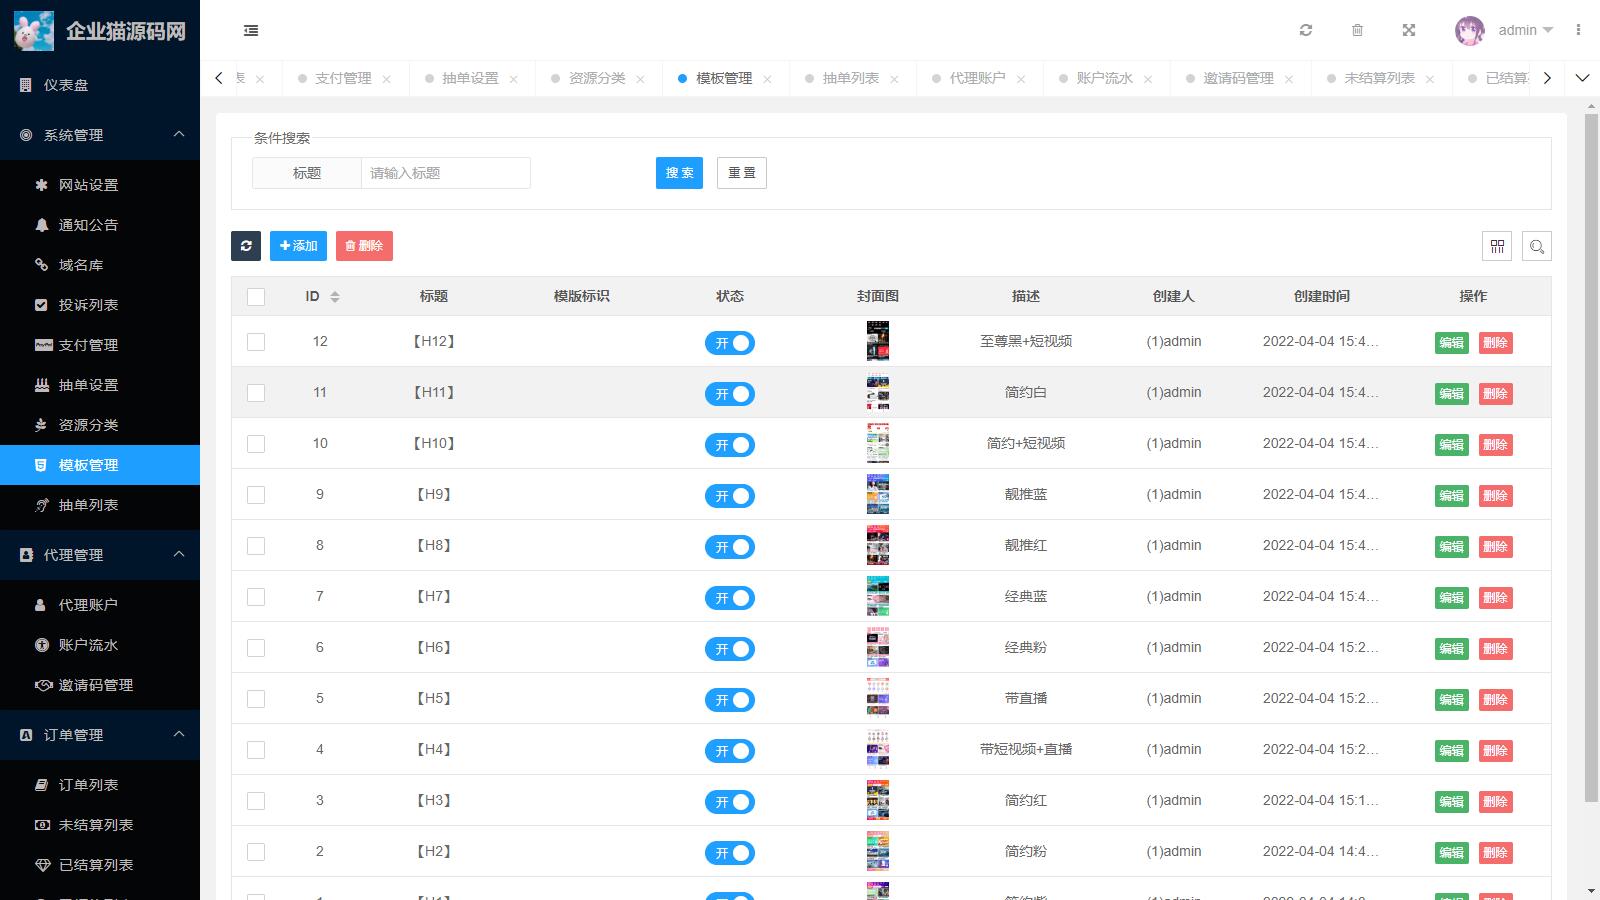Image resolution: width=1600 pixels, height=900 pixels.
Task: Click the dark table refresh button
Action: (x=246, y=246)
